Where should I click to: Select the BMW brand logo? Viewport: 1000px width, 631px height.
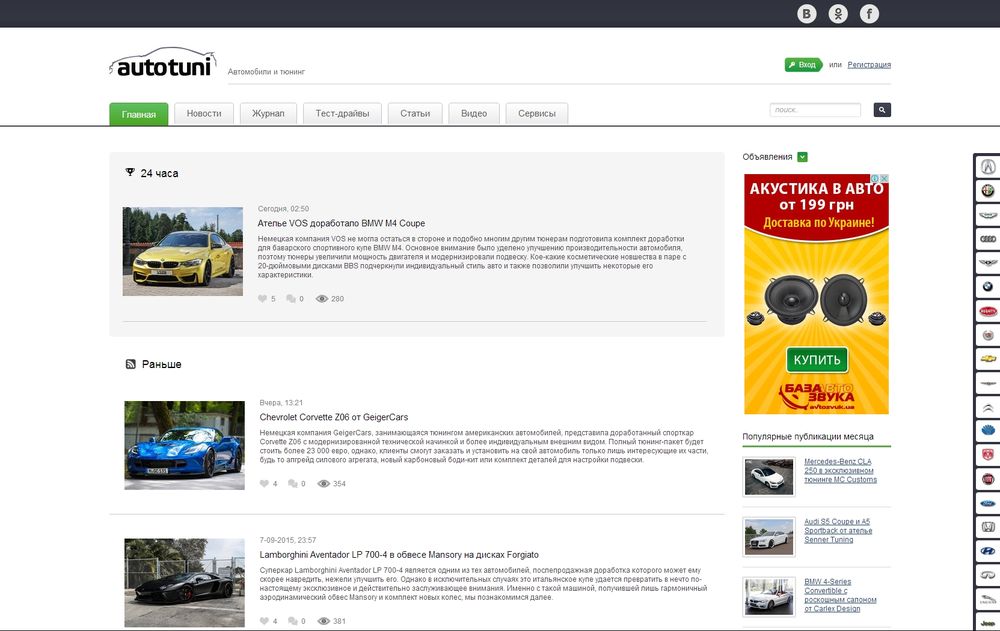coord(988,287)
